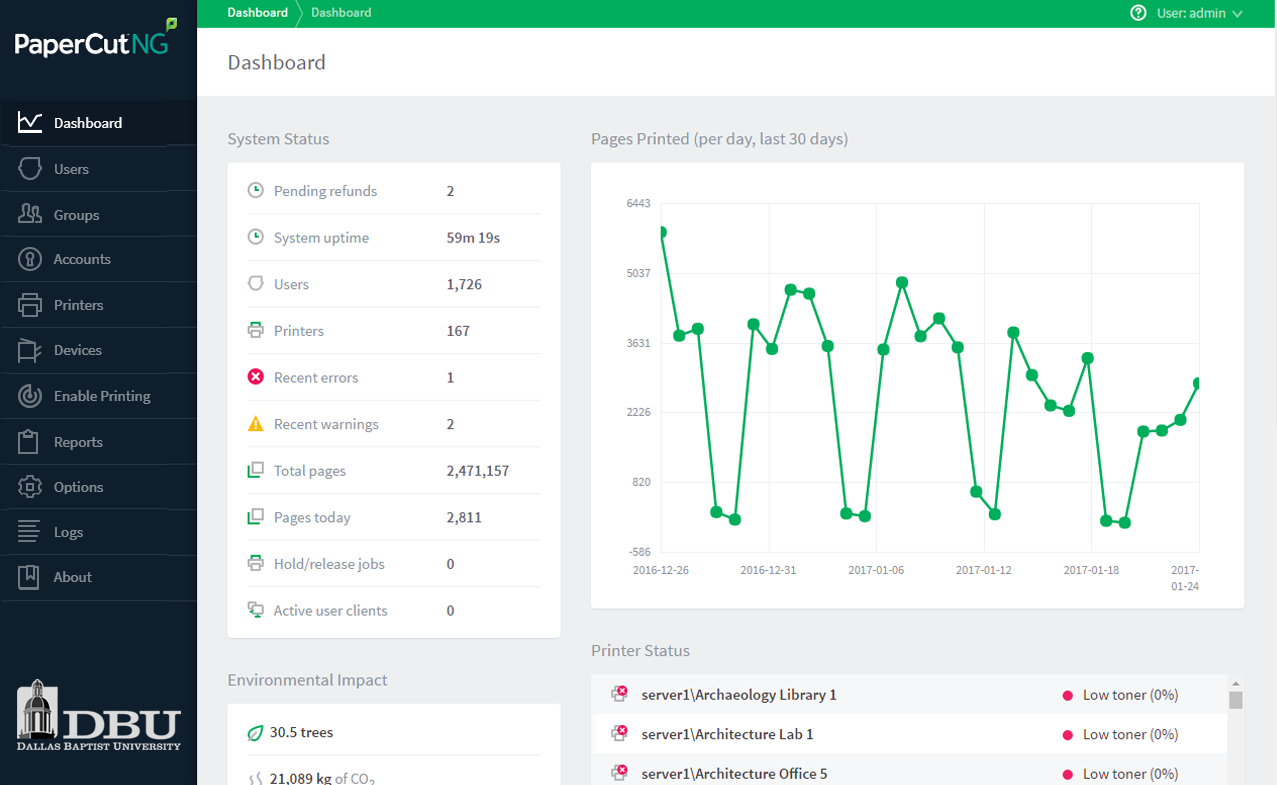The image size is (1277, 785).
Task: Expand the User: admin dropdown
Action: click(1199, 13)
